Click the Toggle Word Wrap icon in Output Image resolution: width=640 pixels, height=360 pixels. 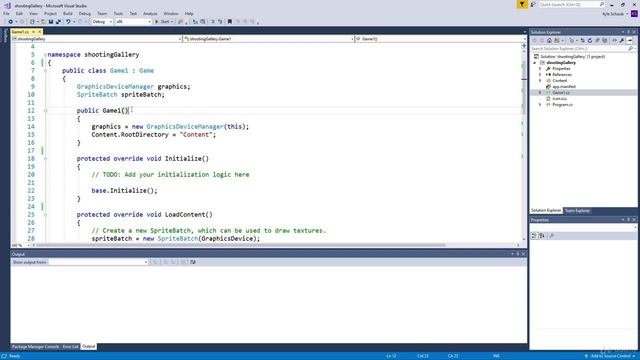pyautogui.click(x=193, y=262)
